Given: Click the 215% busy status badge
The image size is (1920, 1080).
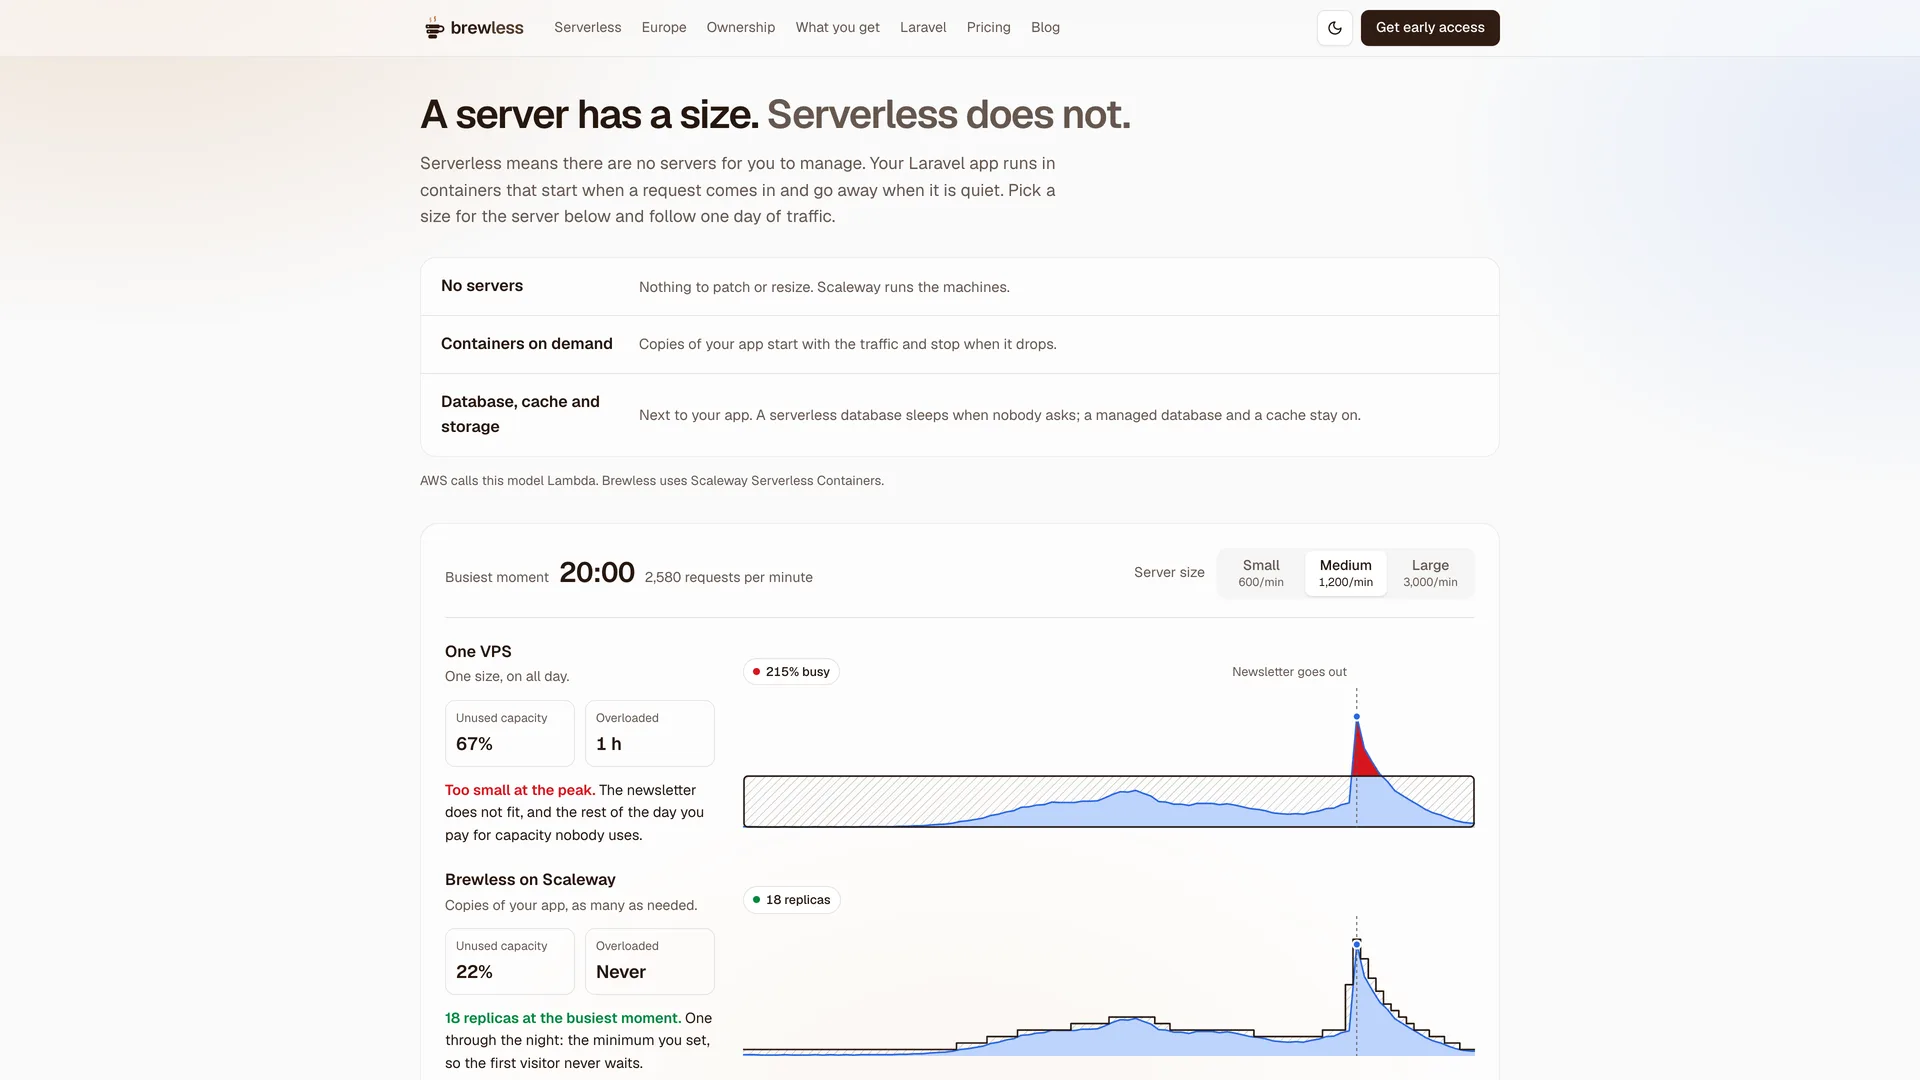Looking at the screenshot, I should (791, 672).
